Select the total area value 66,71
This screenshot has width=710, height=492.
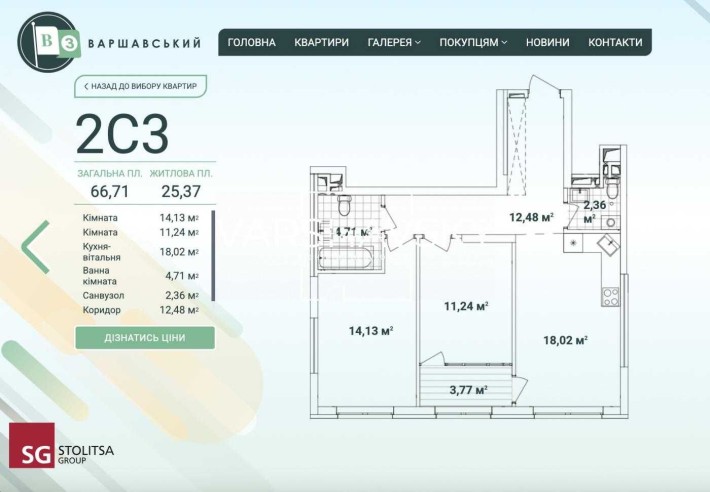pyautogui.click(x=110, y=191)
